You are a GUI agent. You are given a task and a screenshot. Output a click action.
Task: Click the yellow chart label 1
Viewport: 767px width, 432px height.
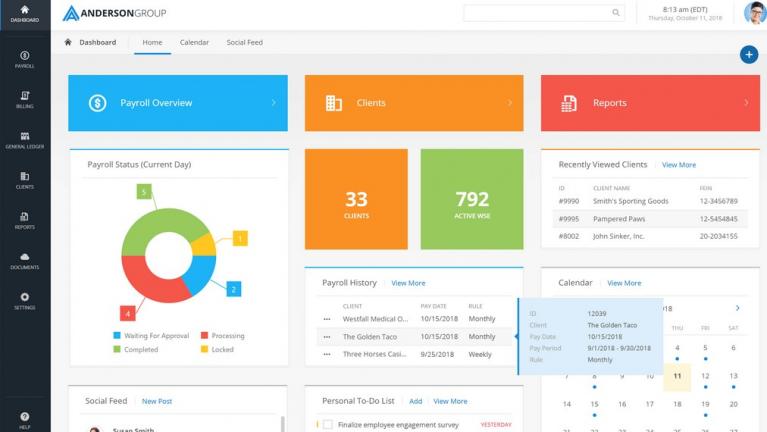240,238
